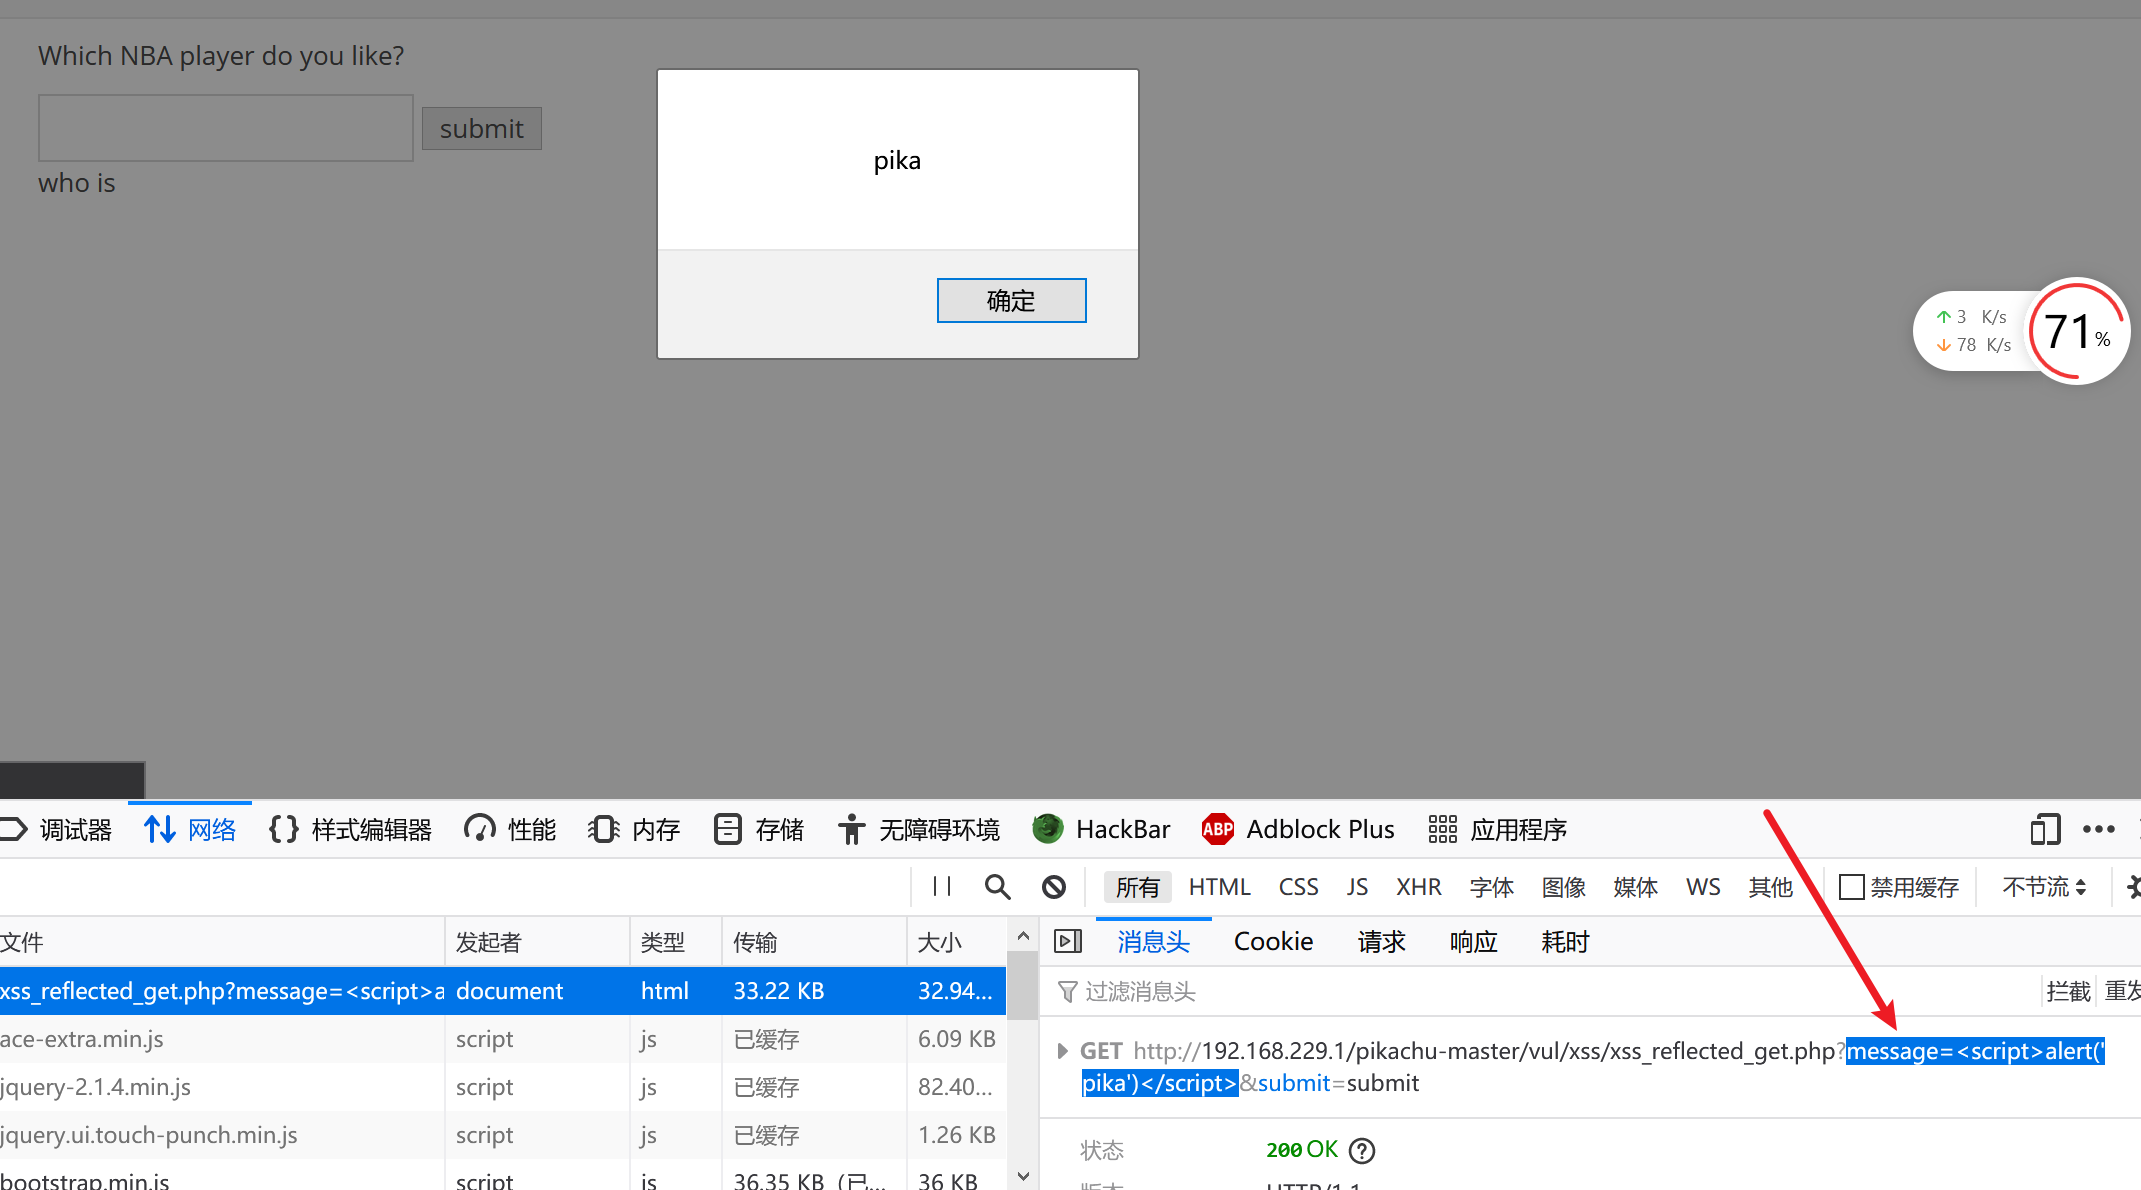Click the request blocking icon

[x=1053, y=886]
